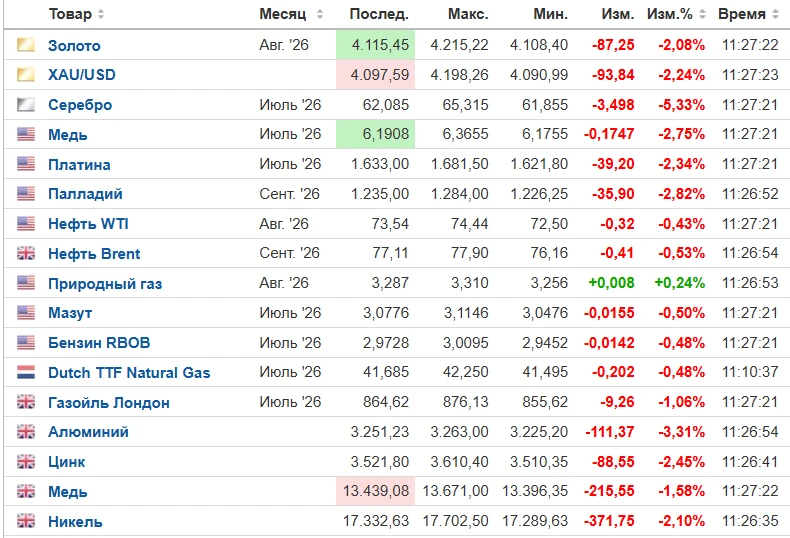
Task: Click the gold bar icon beside Золото
Action: tap(26, 45)
